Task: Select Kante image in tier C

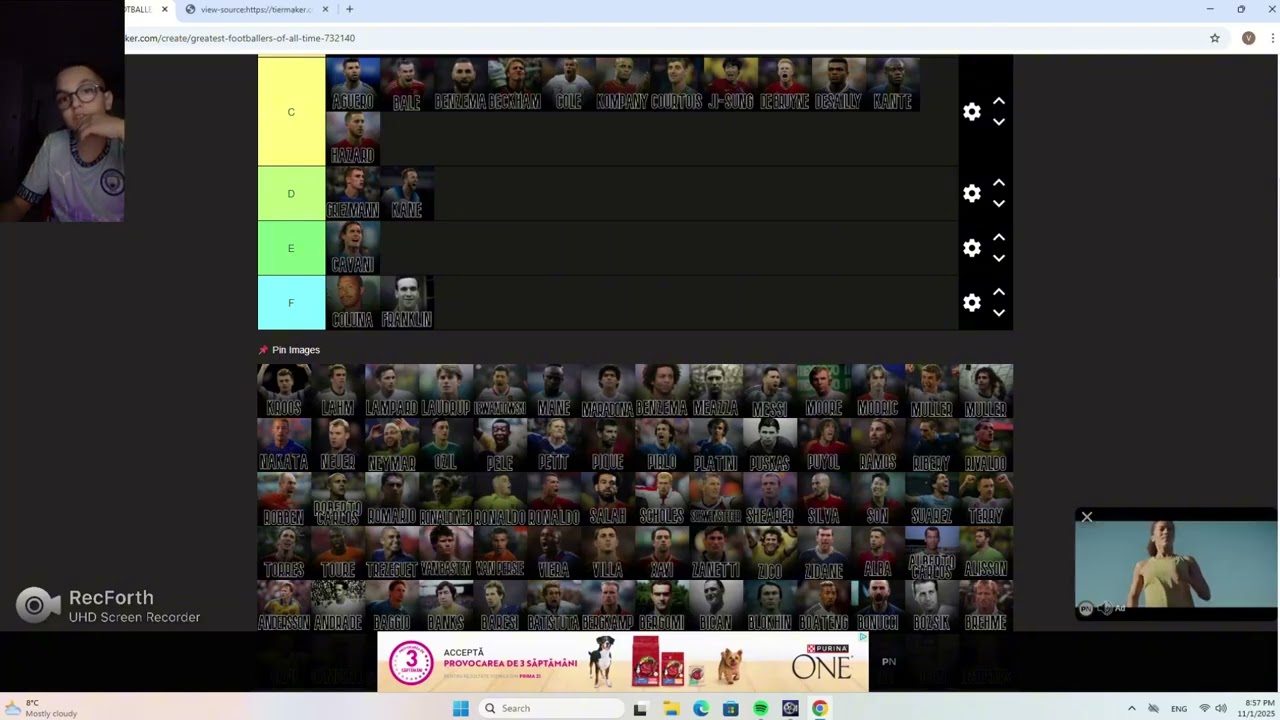Action: coord(892,85)
